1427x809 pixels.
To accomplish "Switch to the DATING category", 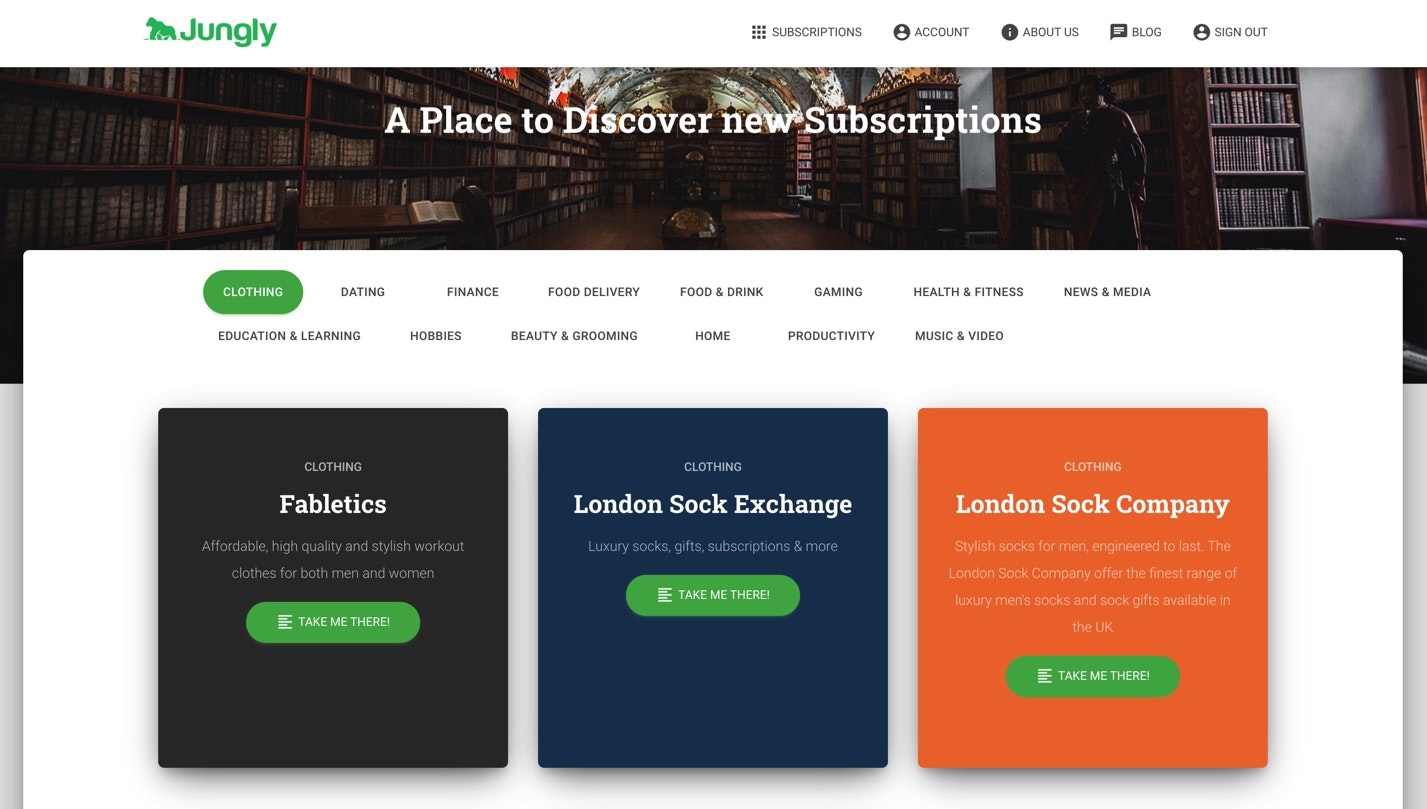I will [363, 292].
